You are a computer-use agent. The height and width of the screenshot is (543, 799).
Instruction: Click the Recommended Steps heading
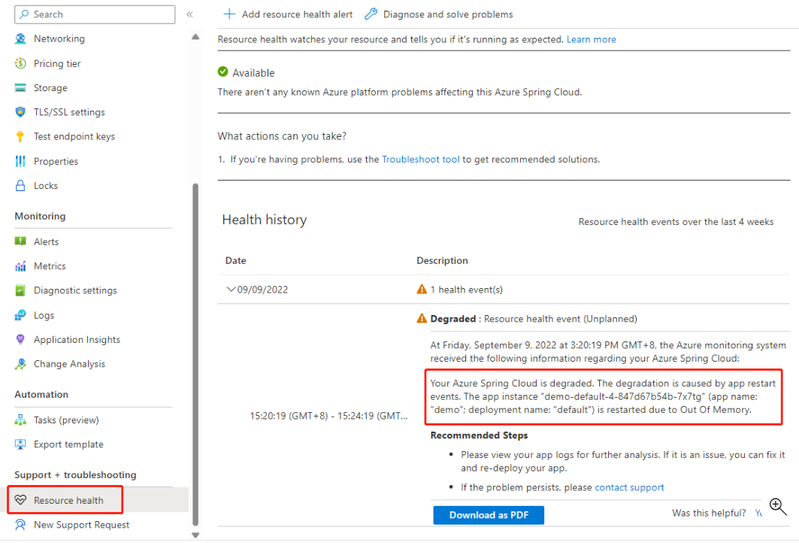[479, 435]
